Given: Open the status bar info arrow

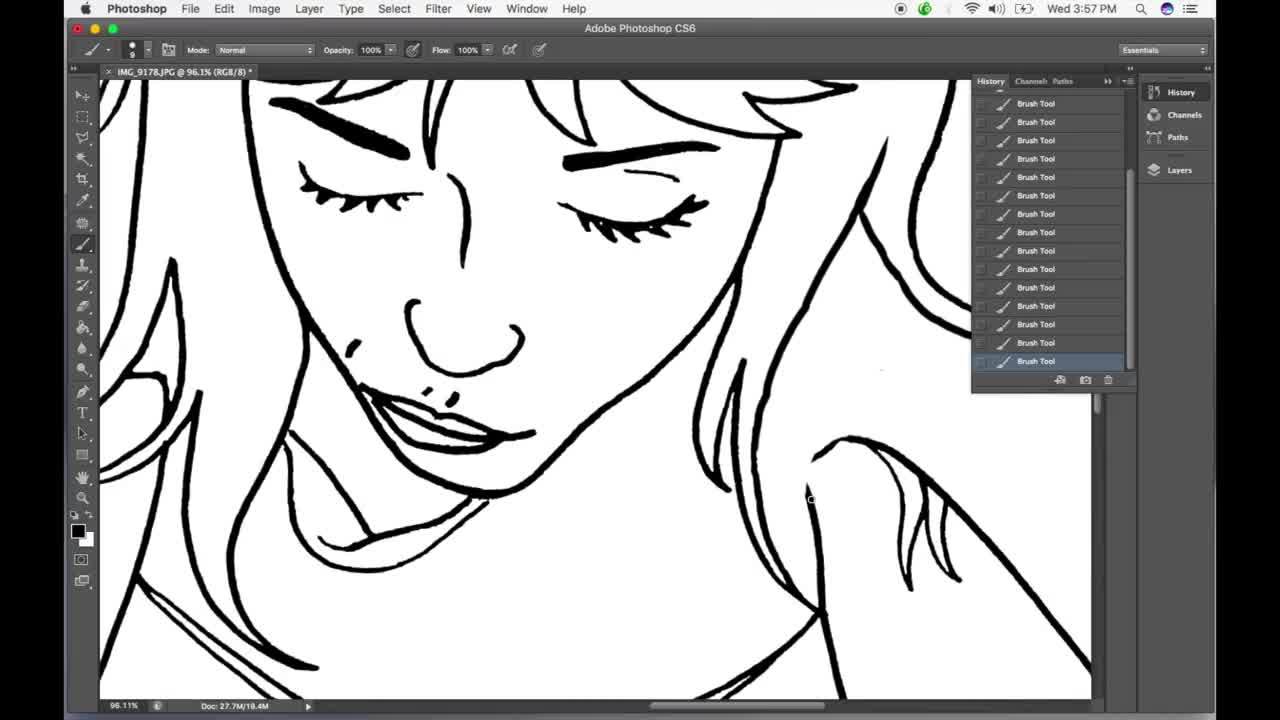Looking at the screenshot, I should click(x=308, y=706).
